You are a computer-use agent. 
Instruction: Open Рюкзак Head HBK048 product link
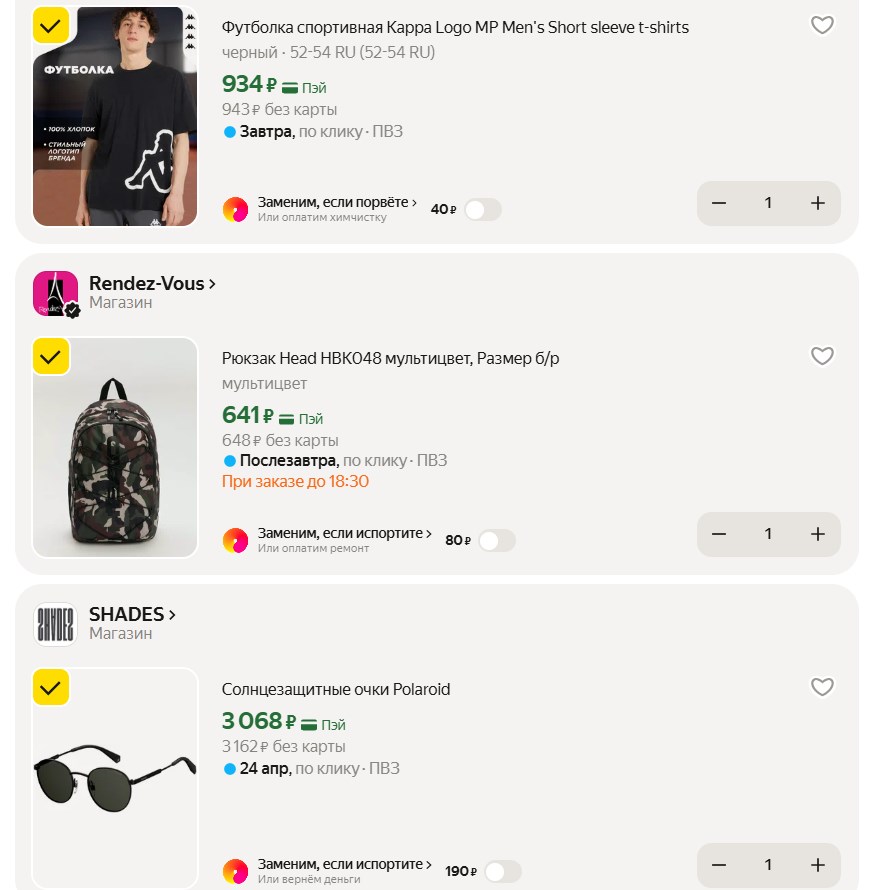(x=390, y=358)
